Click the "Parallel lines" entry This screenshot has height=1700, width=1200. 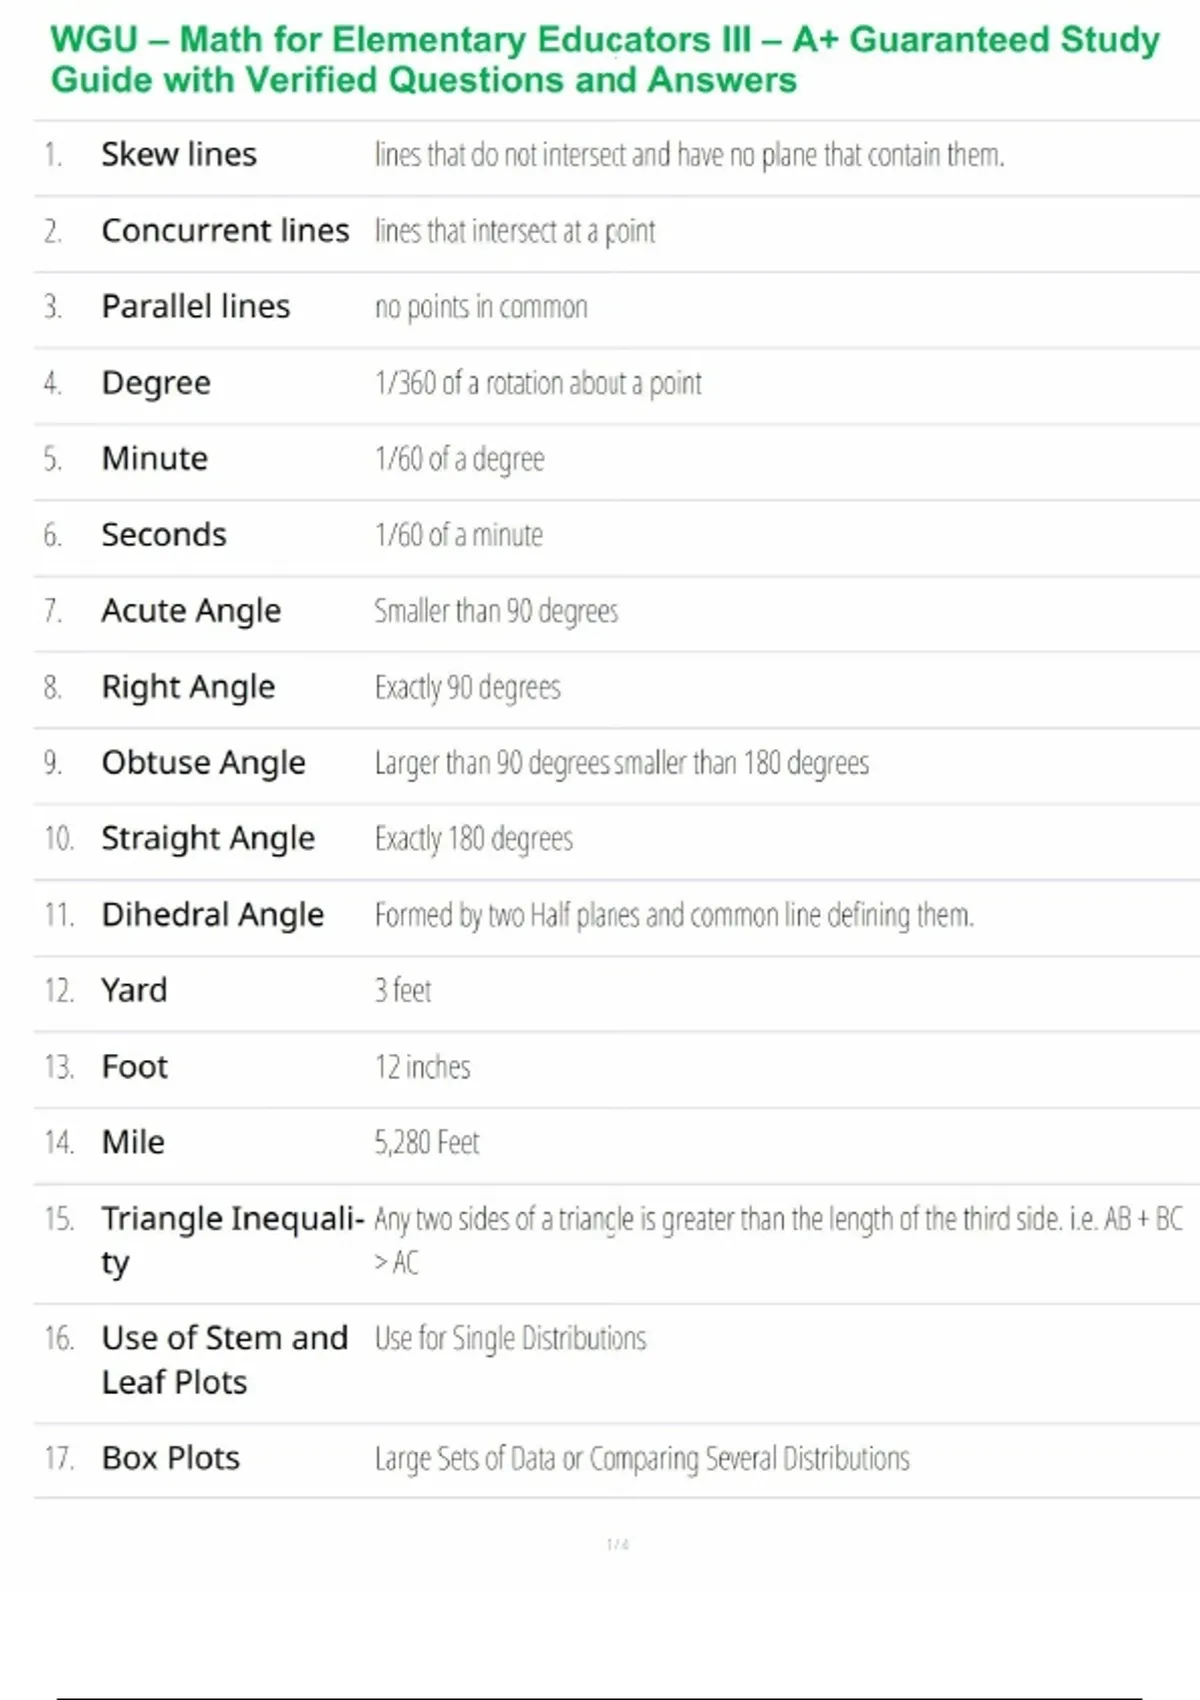[x=196, y=307]
